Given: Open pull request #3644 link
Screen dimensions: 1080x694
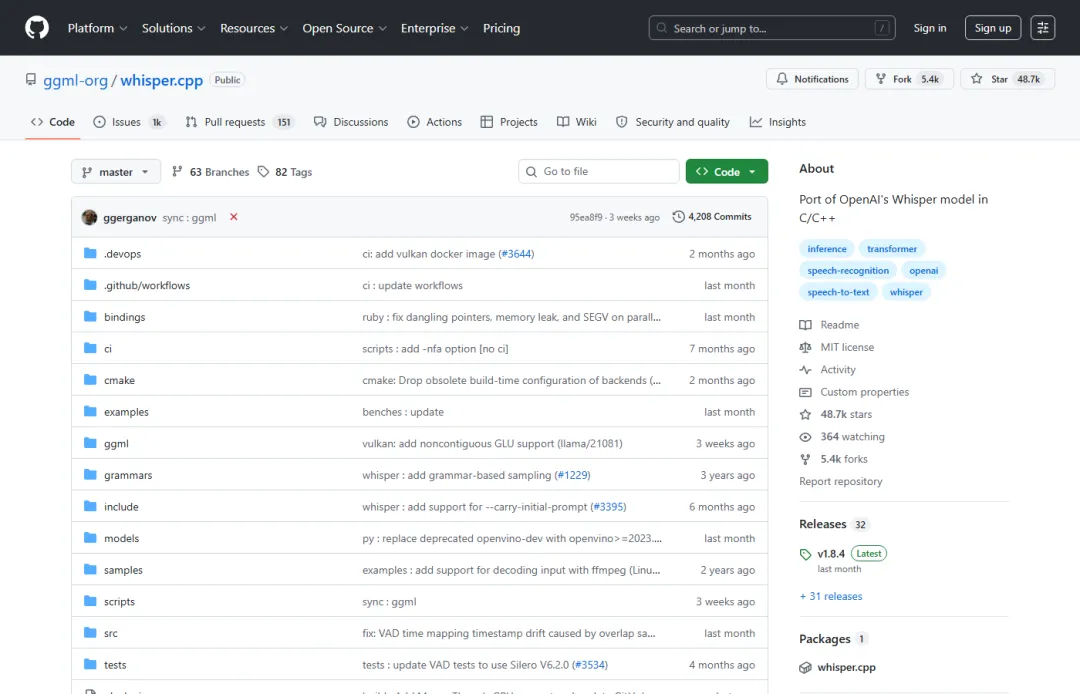Looking at the screenshot, I should coord(517,253).
